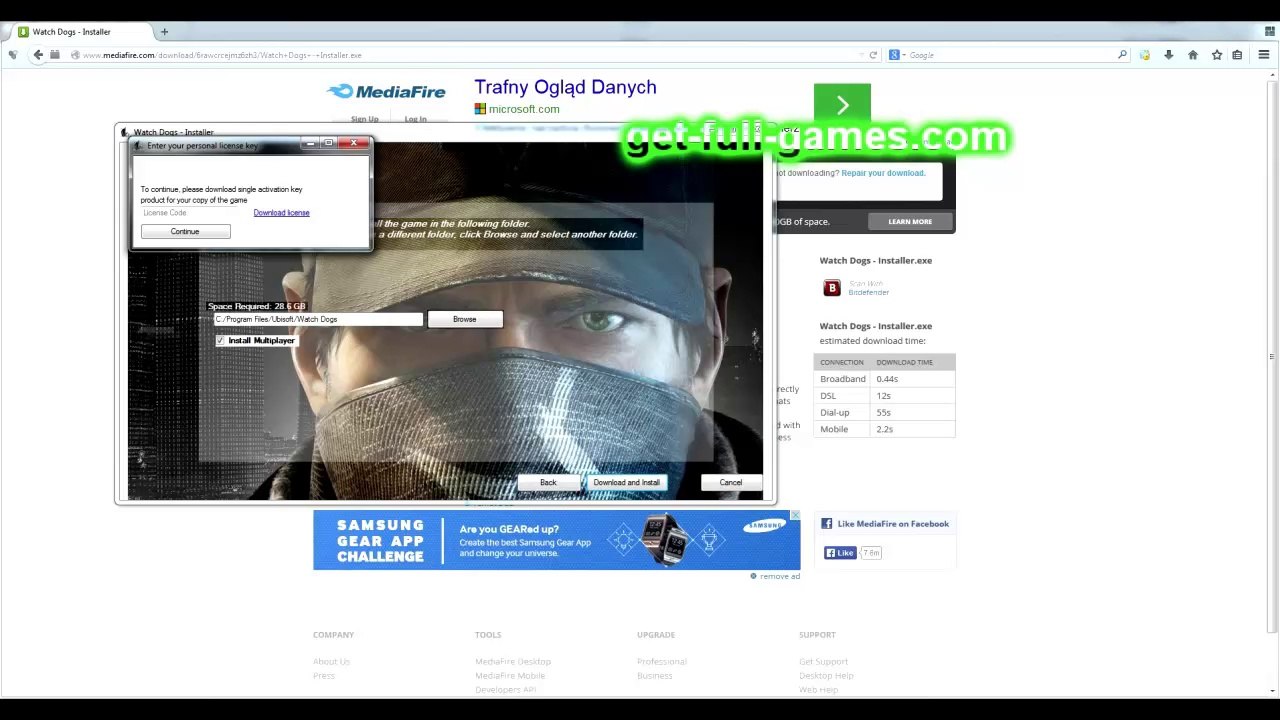Close the license key dialog

(353, 144)
